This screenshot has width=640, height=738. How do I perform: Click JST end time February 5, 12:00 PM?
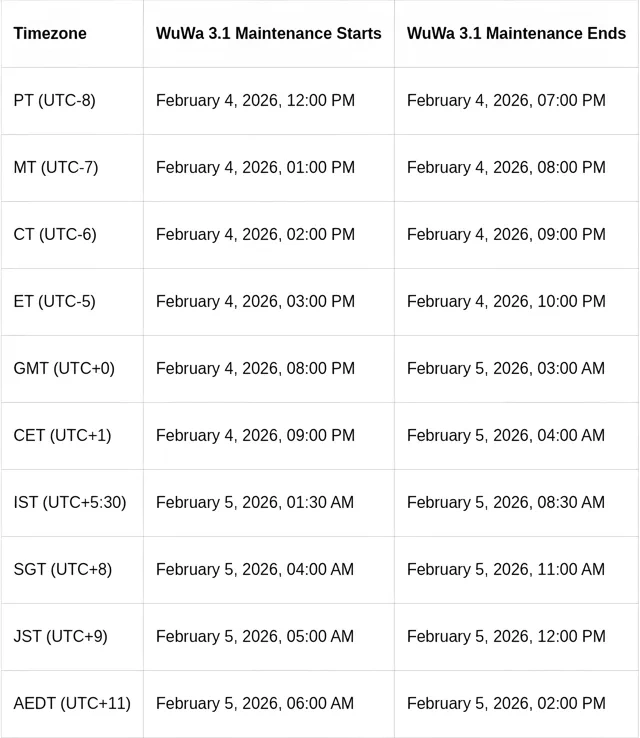506,637
